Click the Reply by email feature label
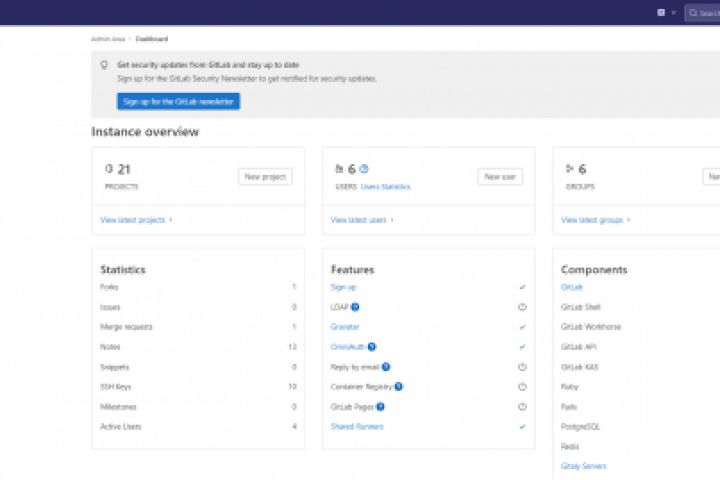Image resolution: width=720 pixels, height=480 pixels. [x=354, y=367]
